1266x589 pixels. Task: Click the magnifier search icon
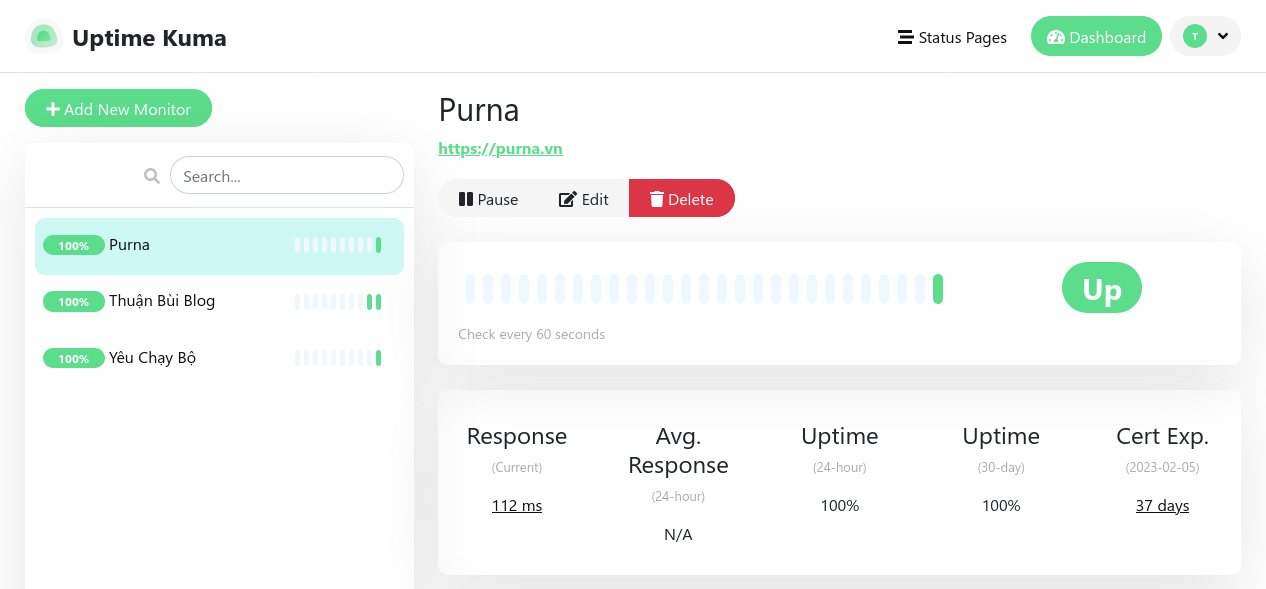pos(152,176)
